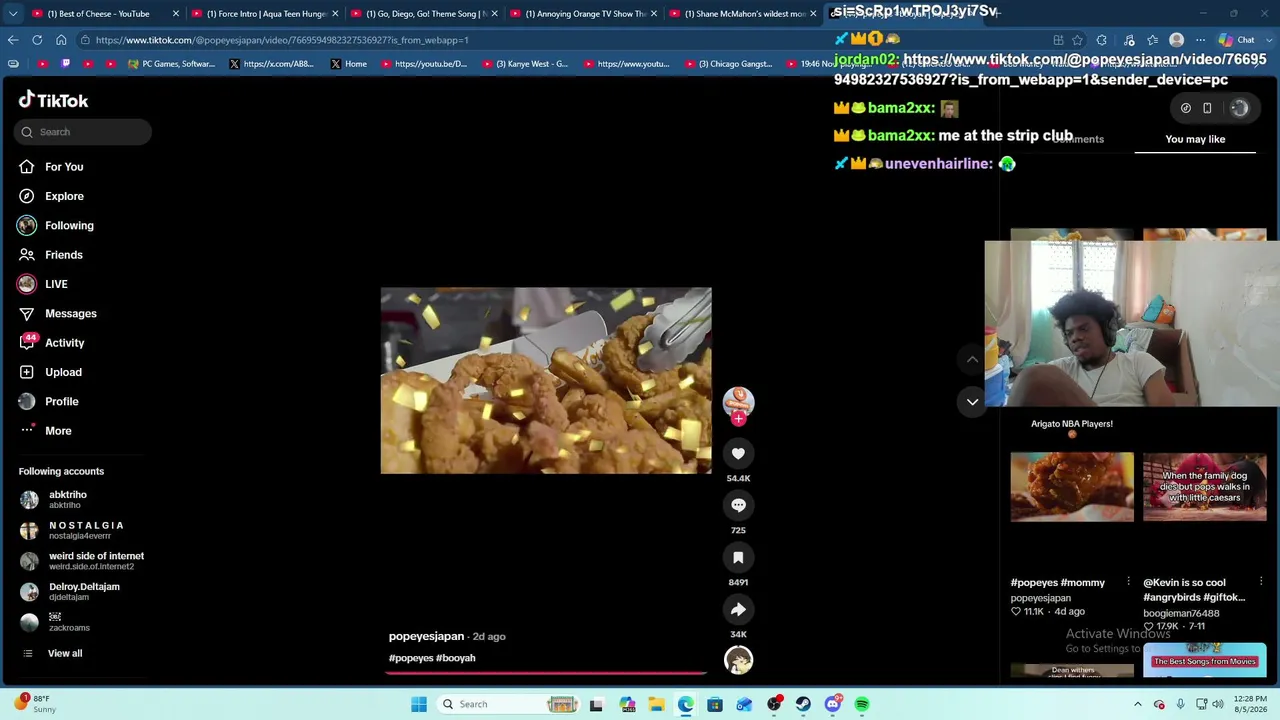Image resolution: width=1280 pixels, height=720 pixels.
Task: Expand following accounts with View all
Action: (65, 653)
